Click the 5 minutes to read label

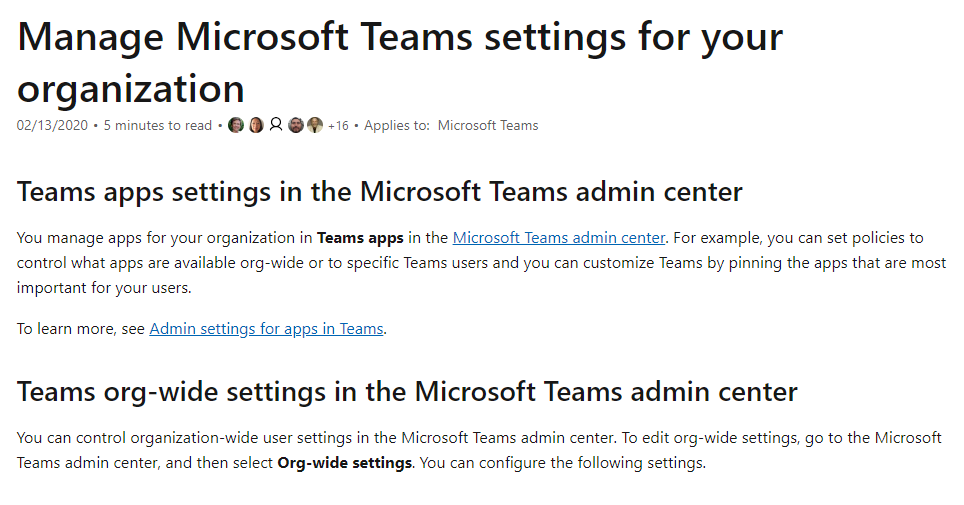[157, 125]
